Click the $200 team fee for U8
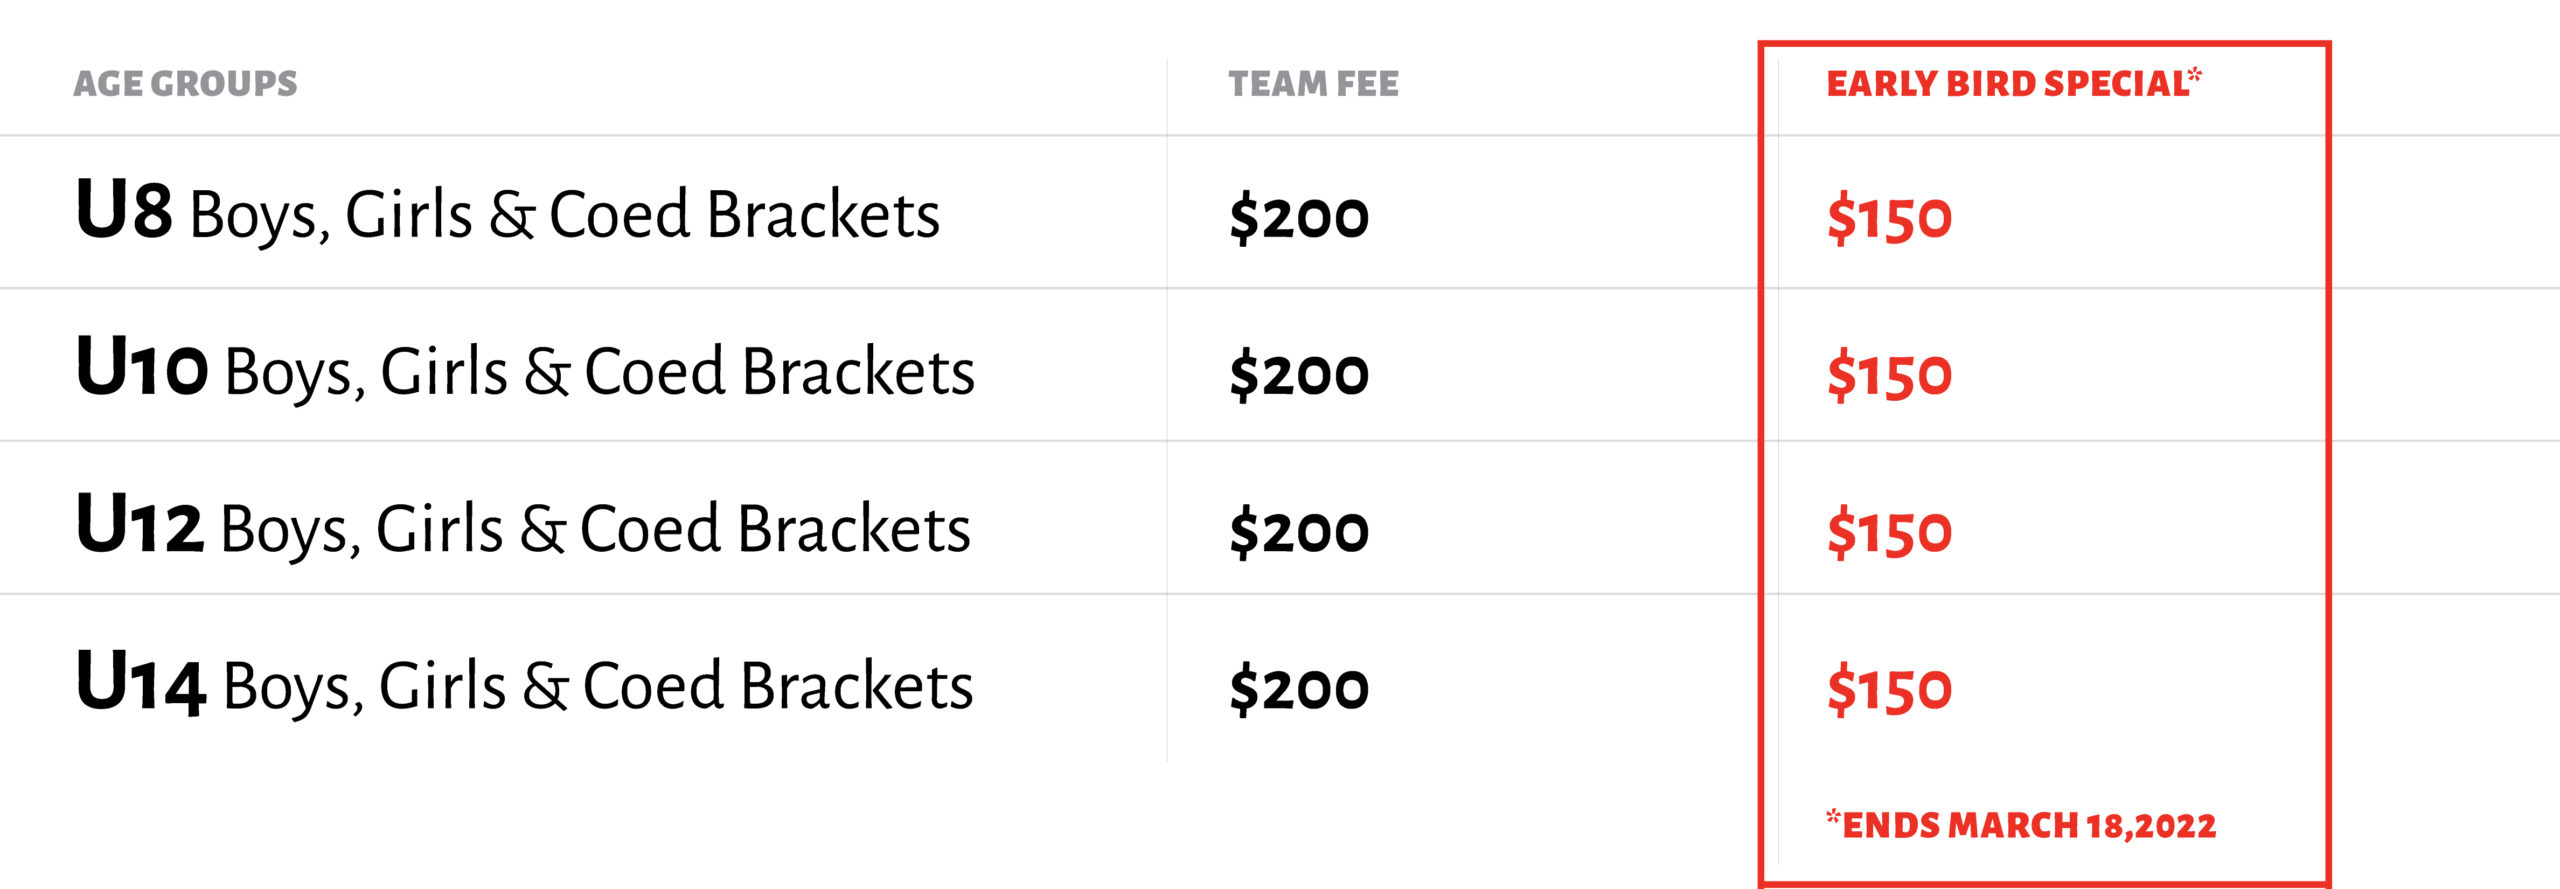 tap(1299, 218)
